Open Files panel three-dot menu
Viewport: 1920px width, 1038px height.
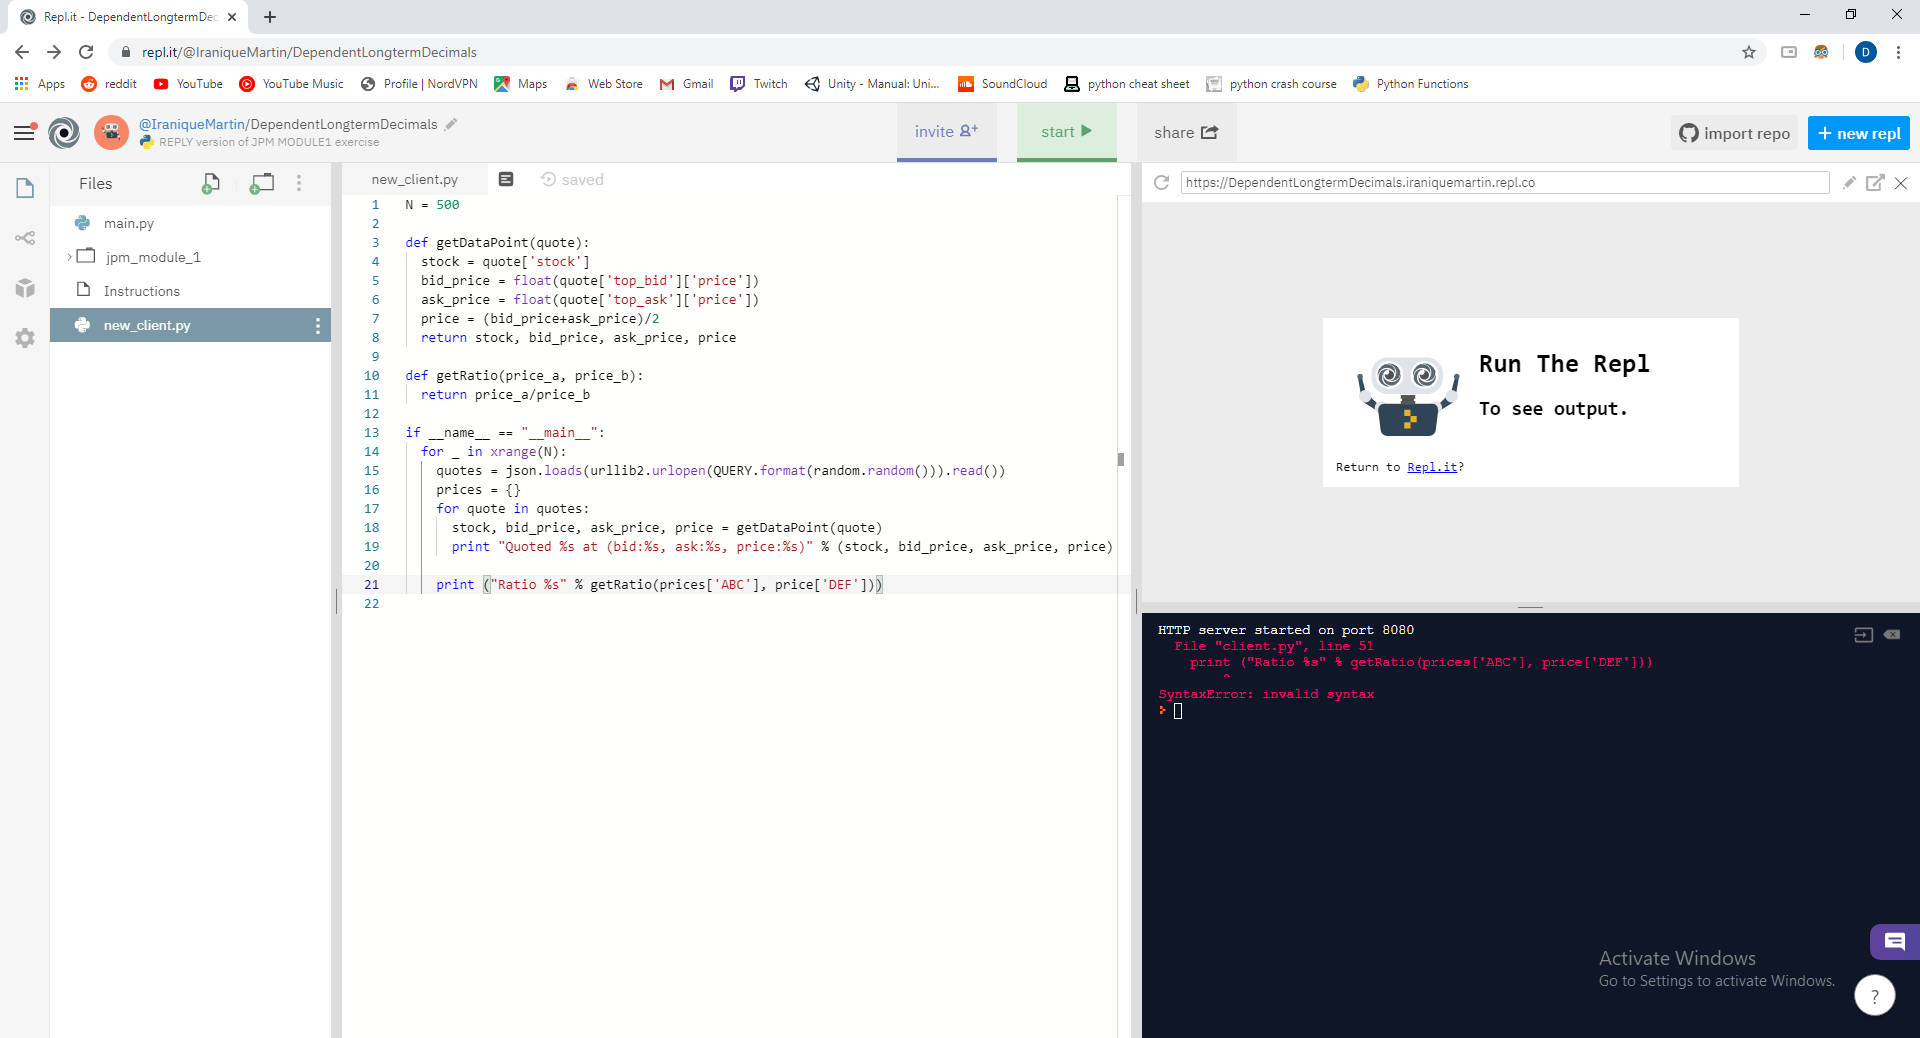point(299,183)
